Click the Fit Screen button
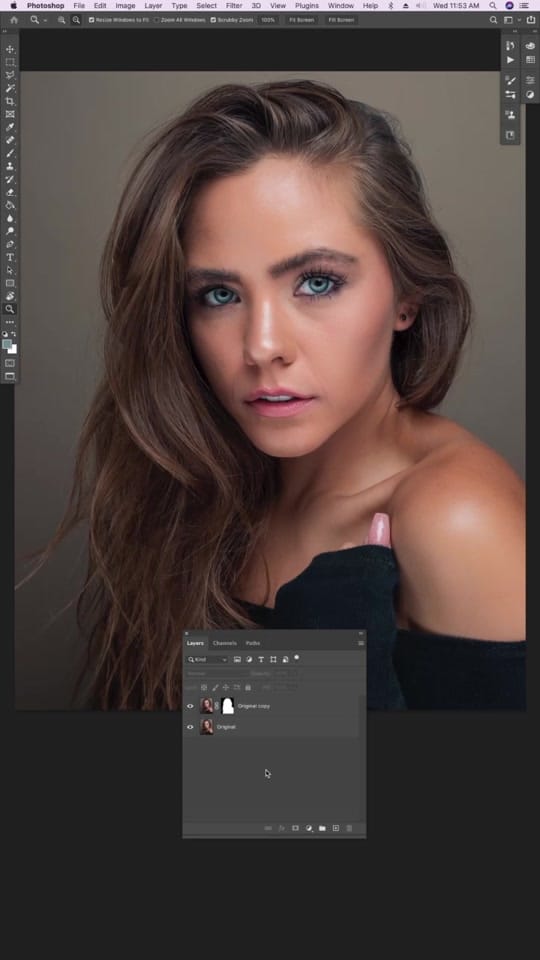 click(x=302, y=20)
